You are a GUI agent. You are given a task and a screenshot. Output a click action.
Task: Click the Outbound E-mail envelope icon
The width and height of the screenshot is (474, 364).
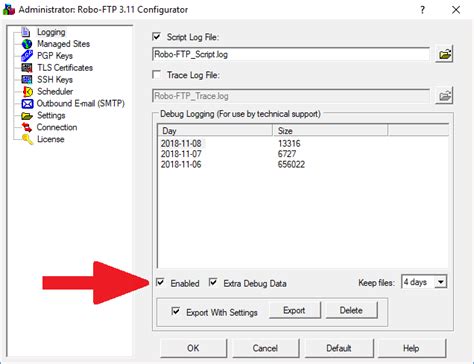27,104
